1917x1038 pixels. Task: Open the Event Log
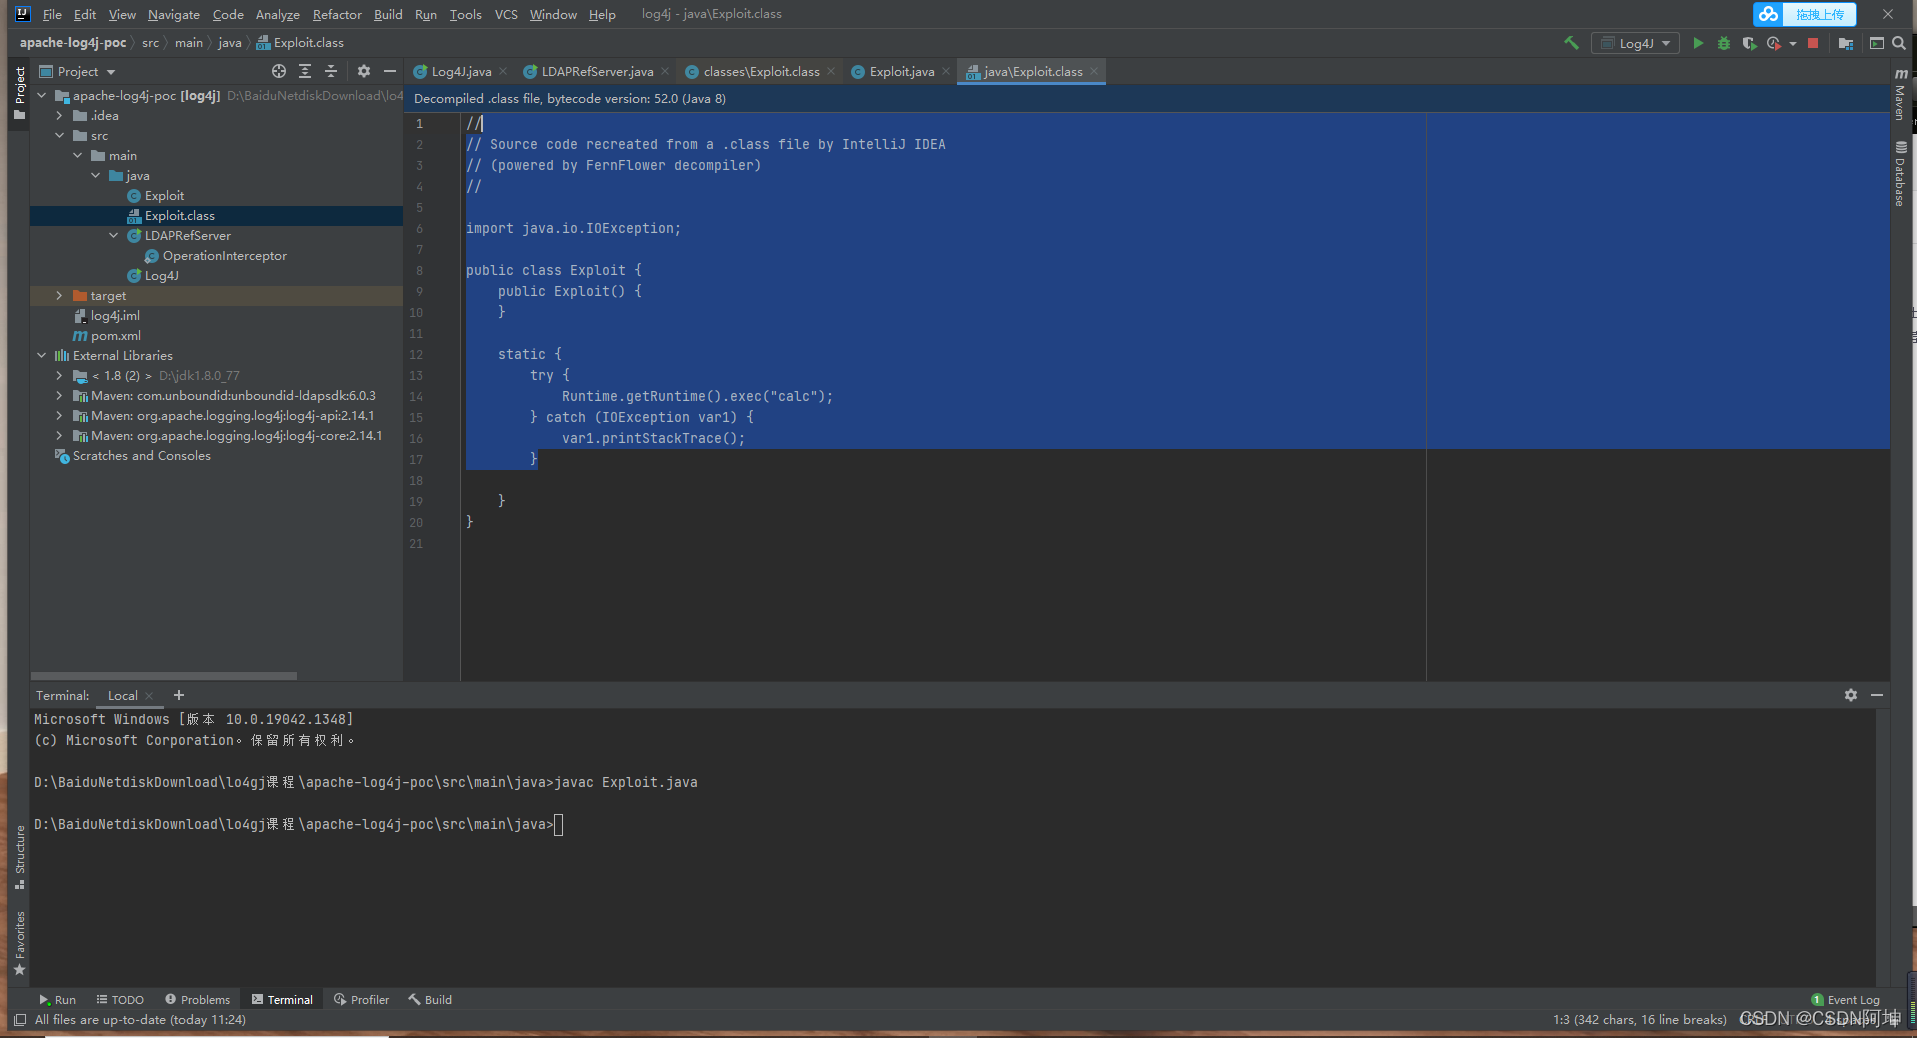click(1845, 1000)
